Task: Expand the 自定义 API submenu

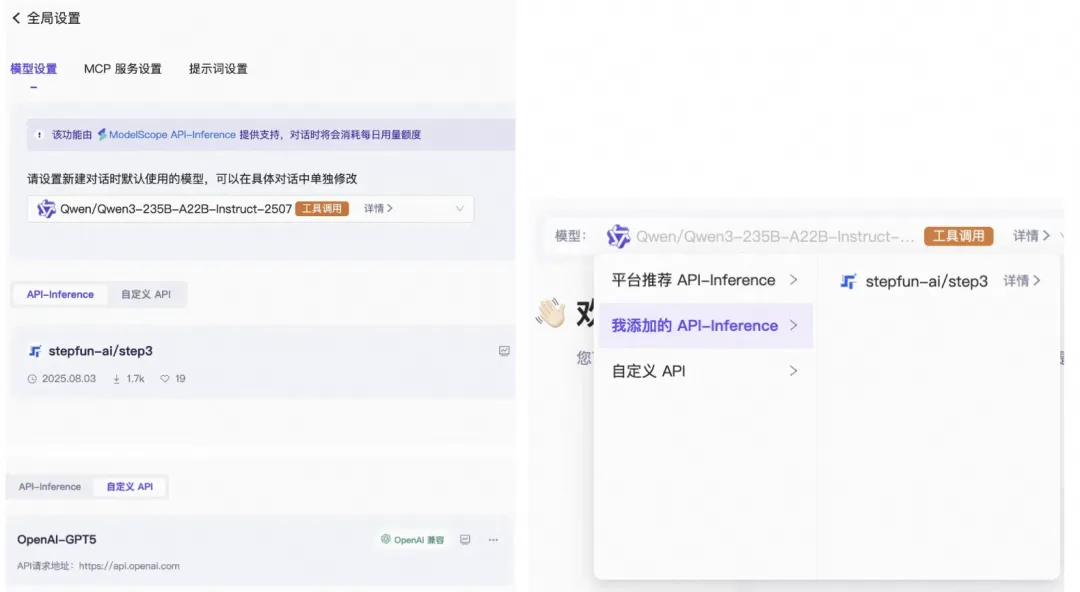Action: [x=705, y=371]
